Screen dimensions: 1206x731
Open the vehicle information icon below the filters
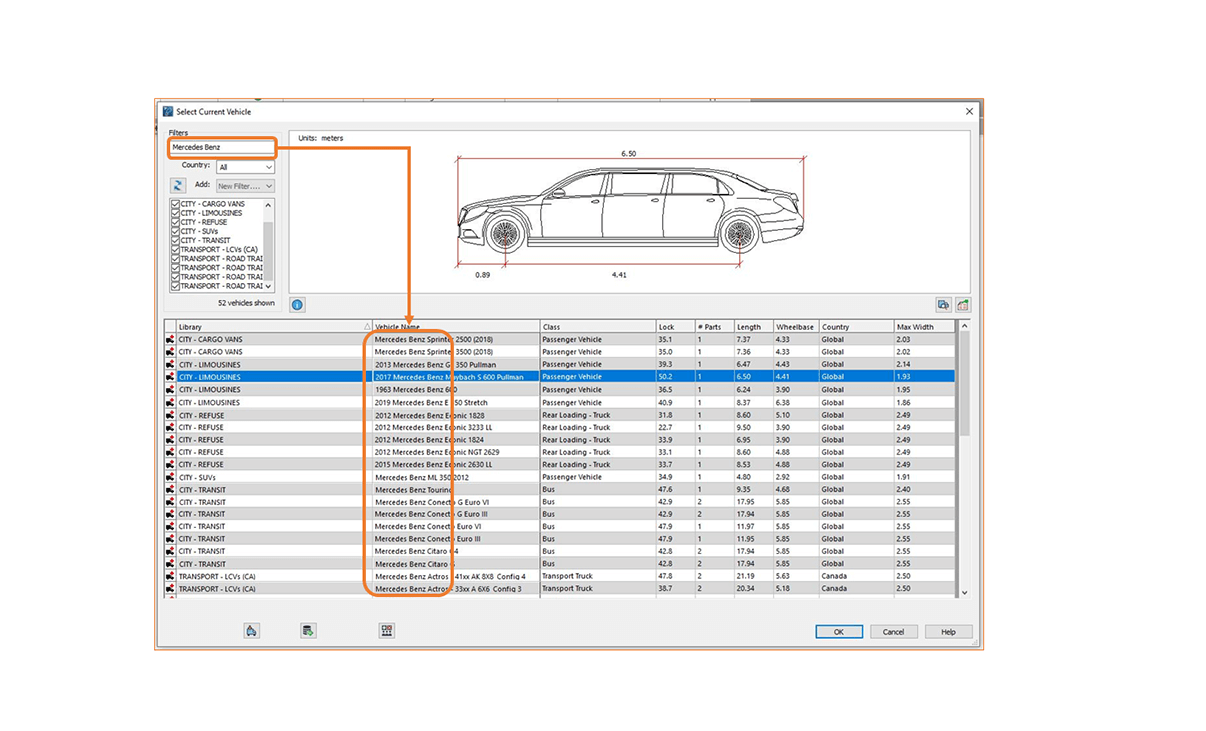297,304
